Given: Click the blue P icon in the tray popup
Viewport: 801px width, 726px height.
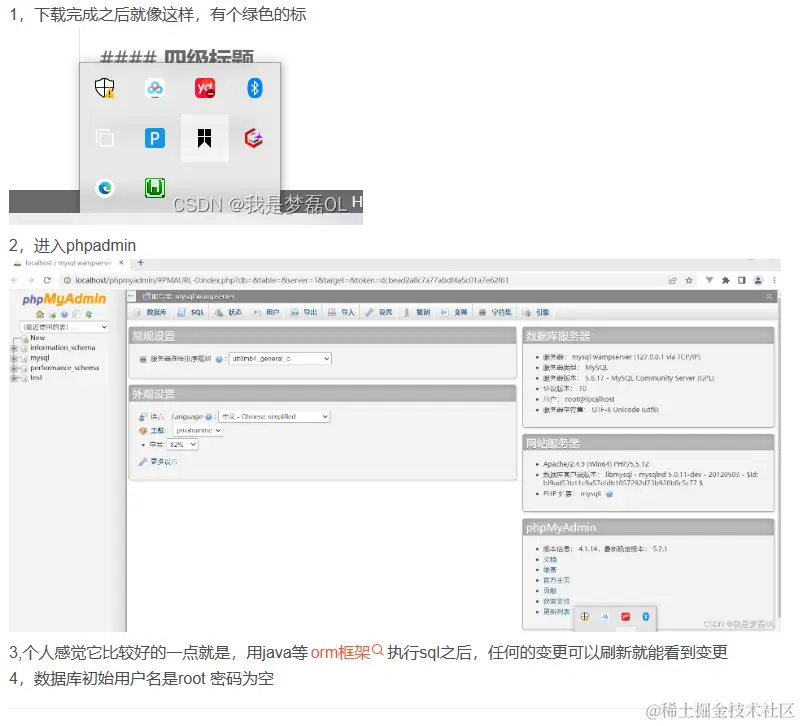Looking at the screenshot, I should click(x=155, y=138).
